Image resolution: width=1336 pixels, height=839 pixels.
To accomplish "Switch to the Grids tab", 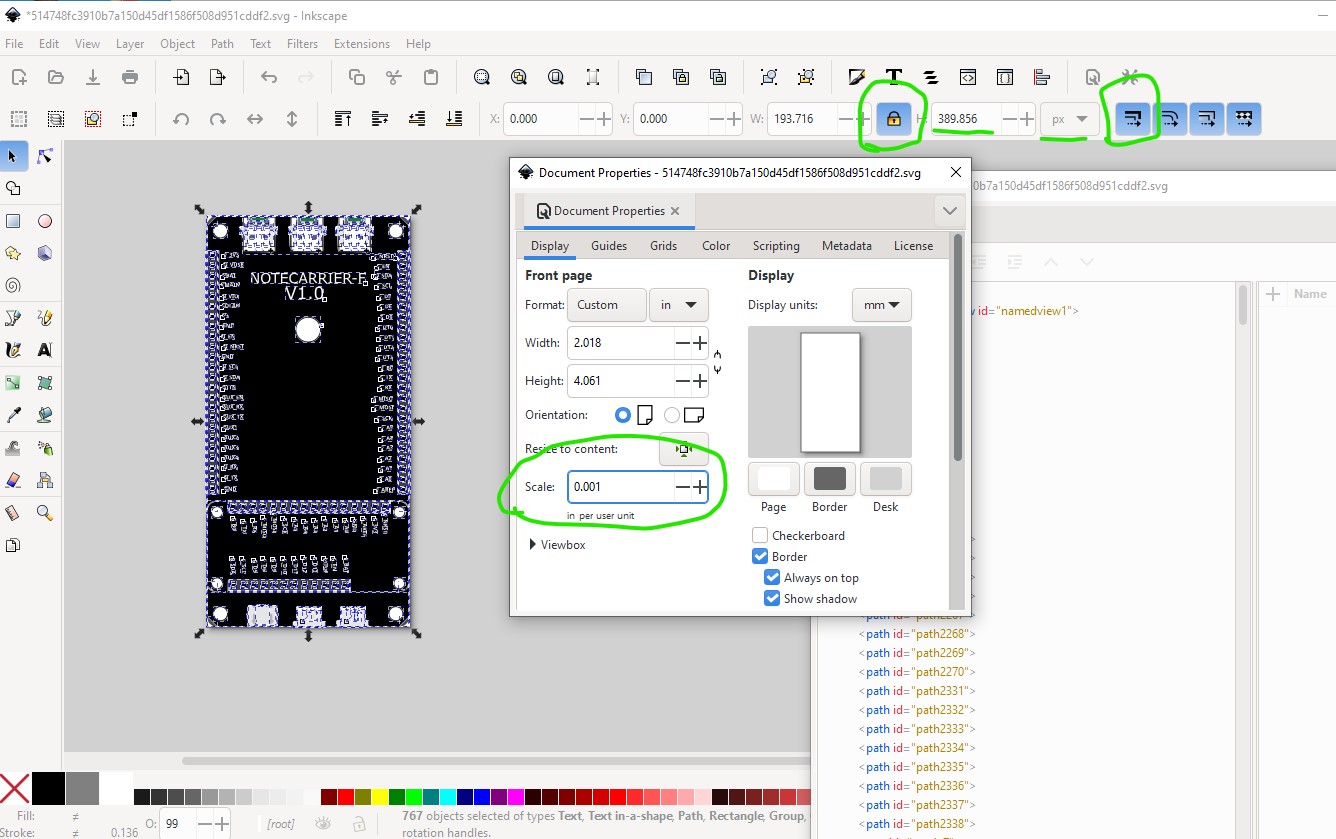I will click(663, 246).
